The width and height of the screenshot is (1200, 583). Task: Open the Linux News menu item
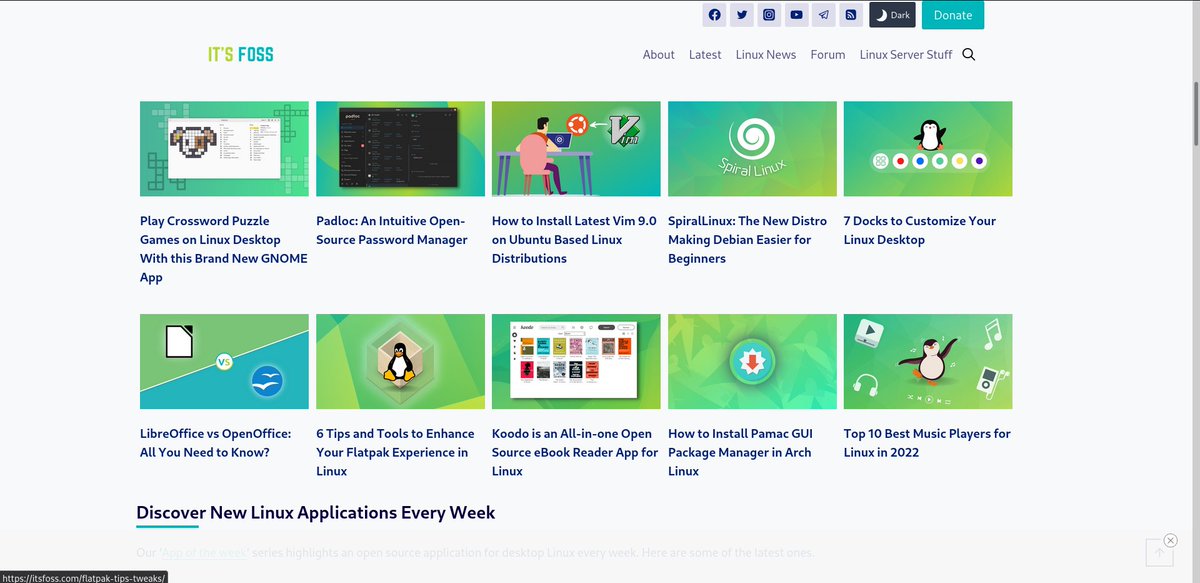(x=766, y=55)
